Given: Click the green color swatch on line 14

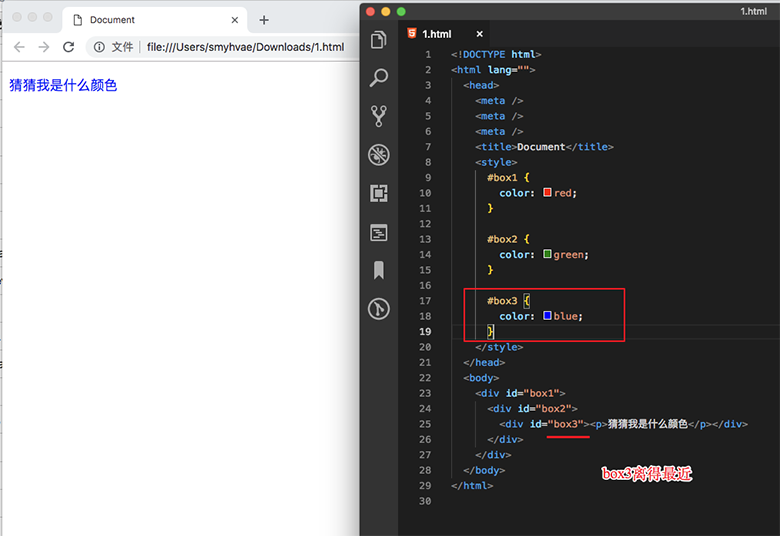Looking at the screenshot, I should click(547, 255).
